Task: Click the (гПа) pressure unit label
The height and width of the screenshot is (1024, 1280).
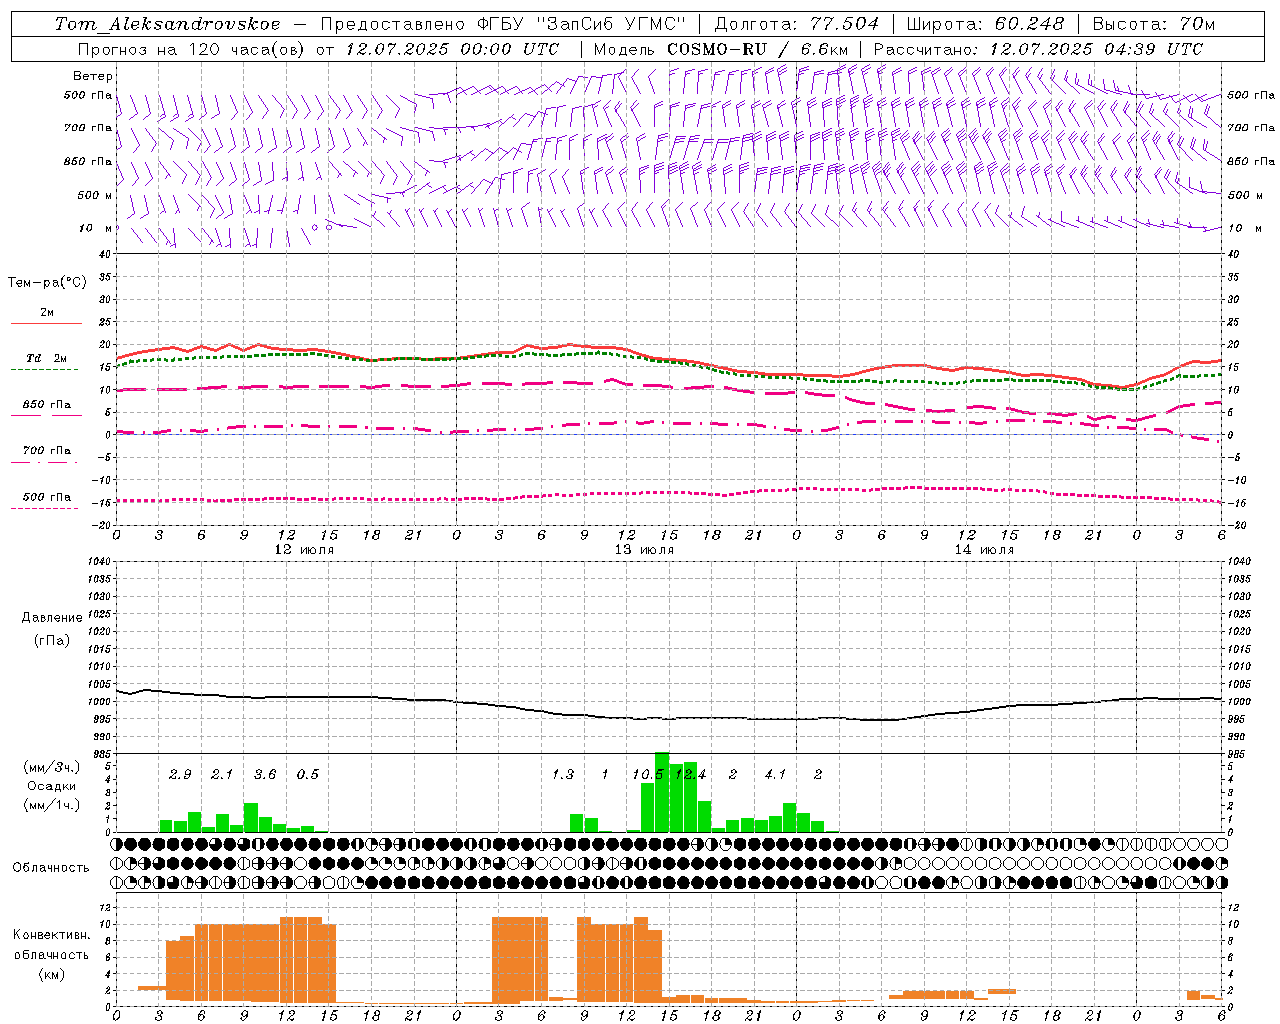Action: 52,640
